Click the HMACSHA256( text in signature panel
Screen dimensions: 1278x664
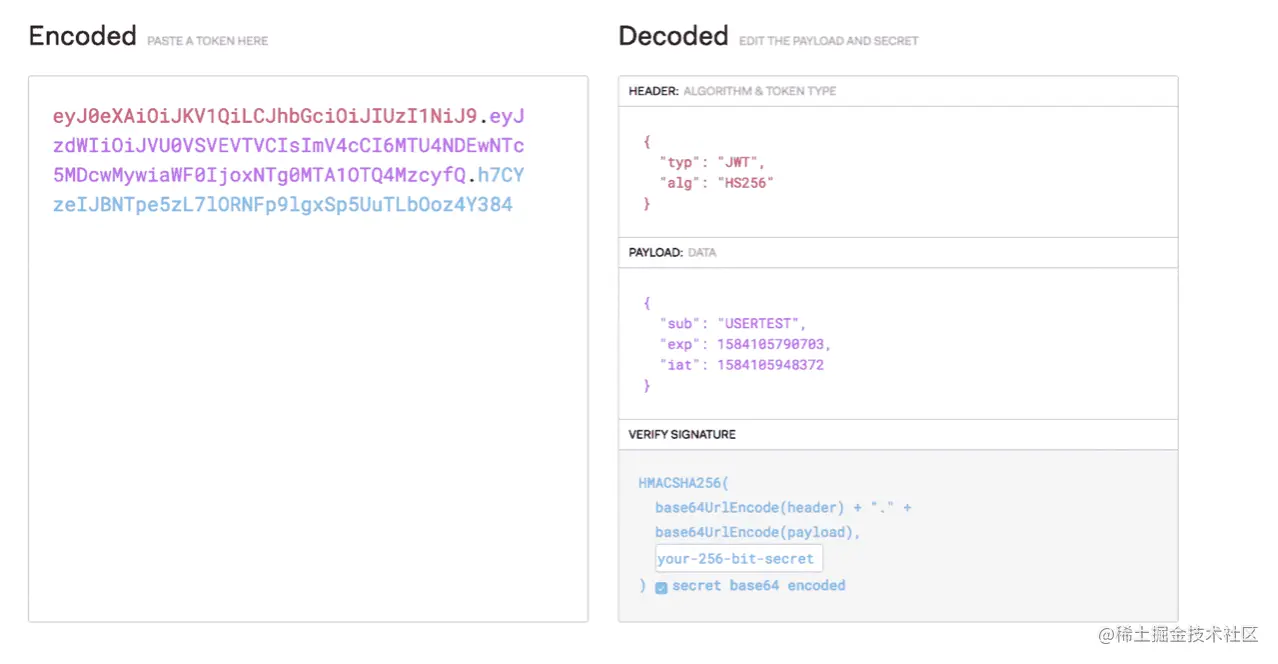pyautogui.click(x=684, y=483)
